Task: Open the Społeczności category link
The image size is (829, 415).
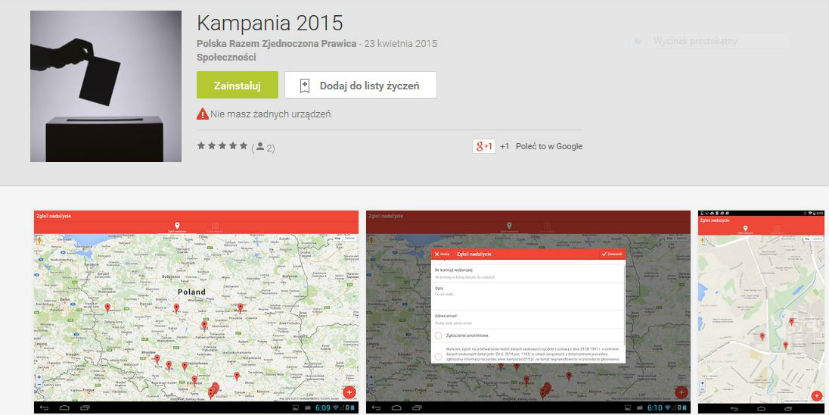Action: click(x=226, y=57)
